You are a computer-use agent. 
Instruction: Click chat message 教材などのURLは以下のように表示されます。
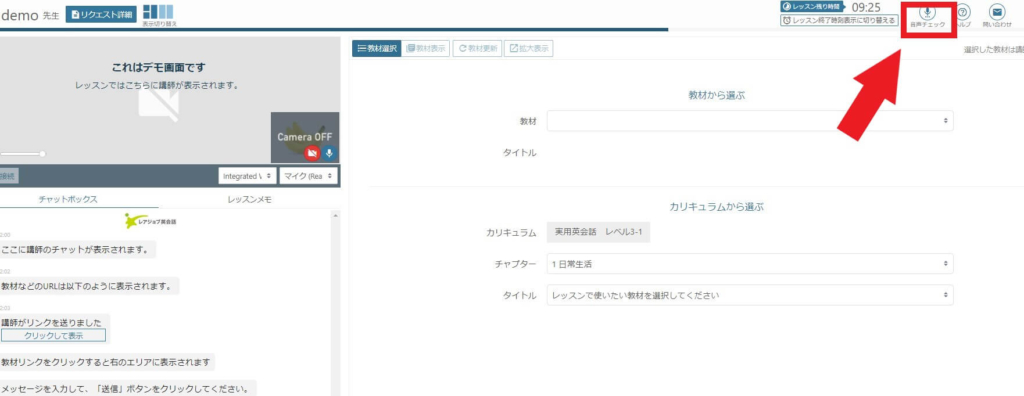(x=89, y=286)
